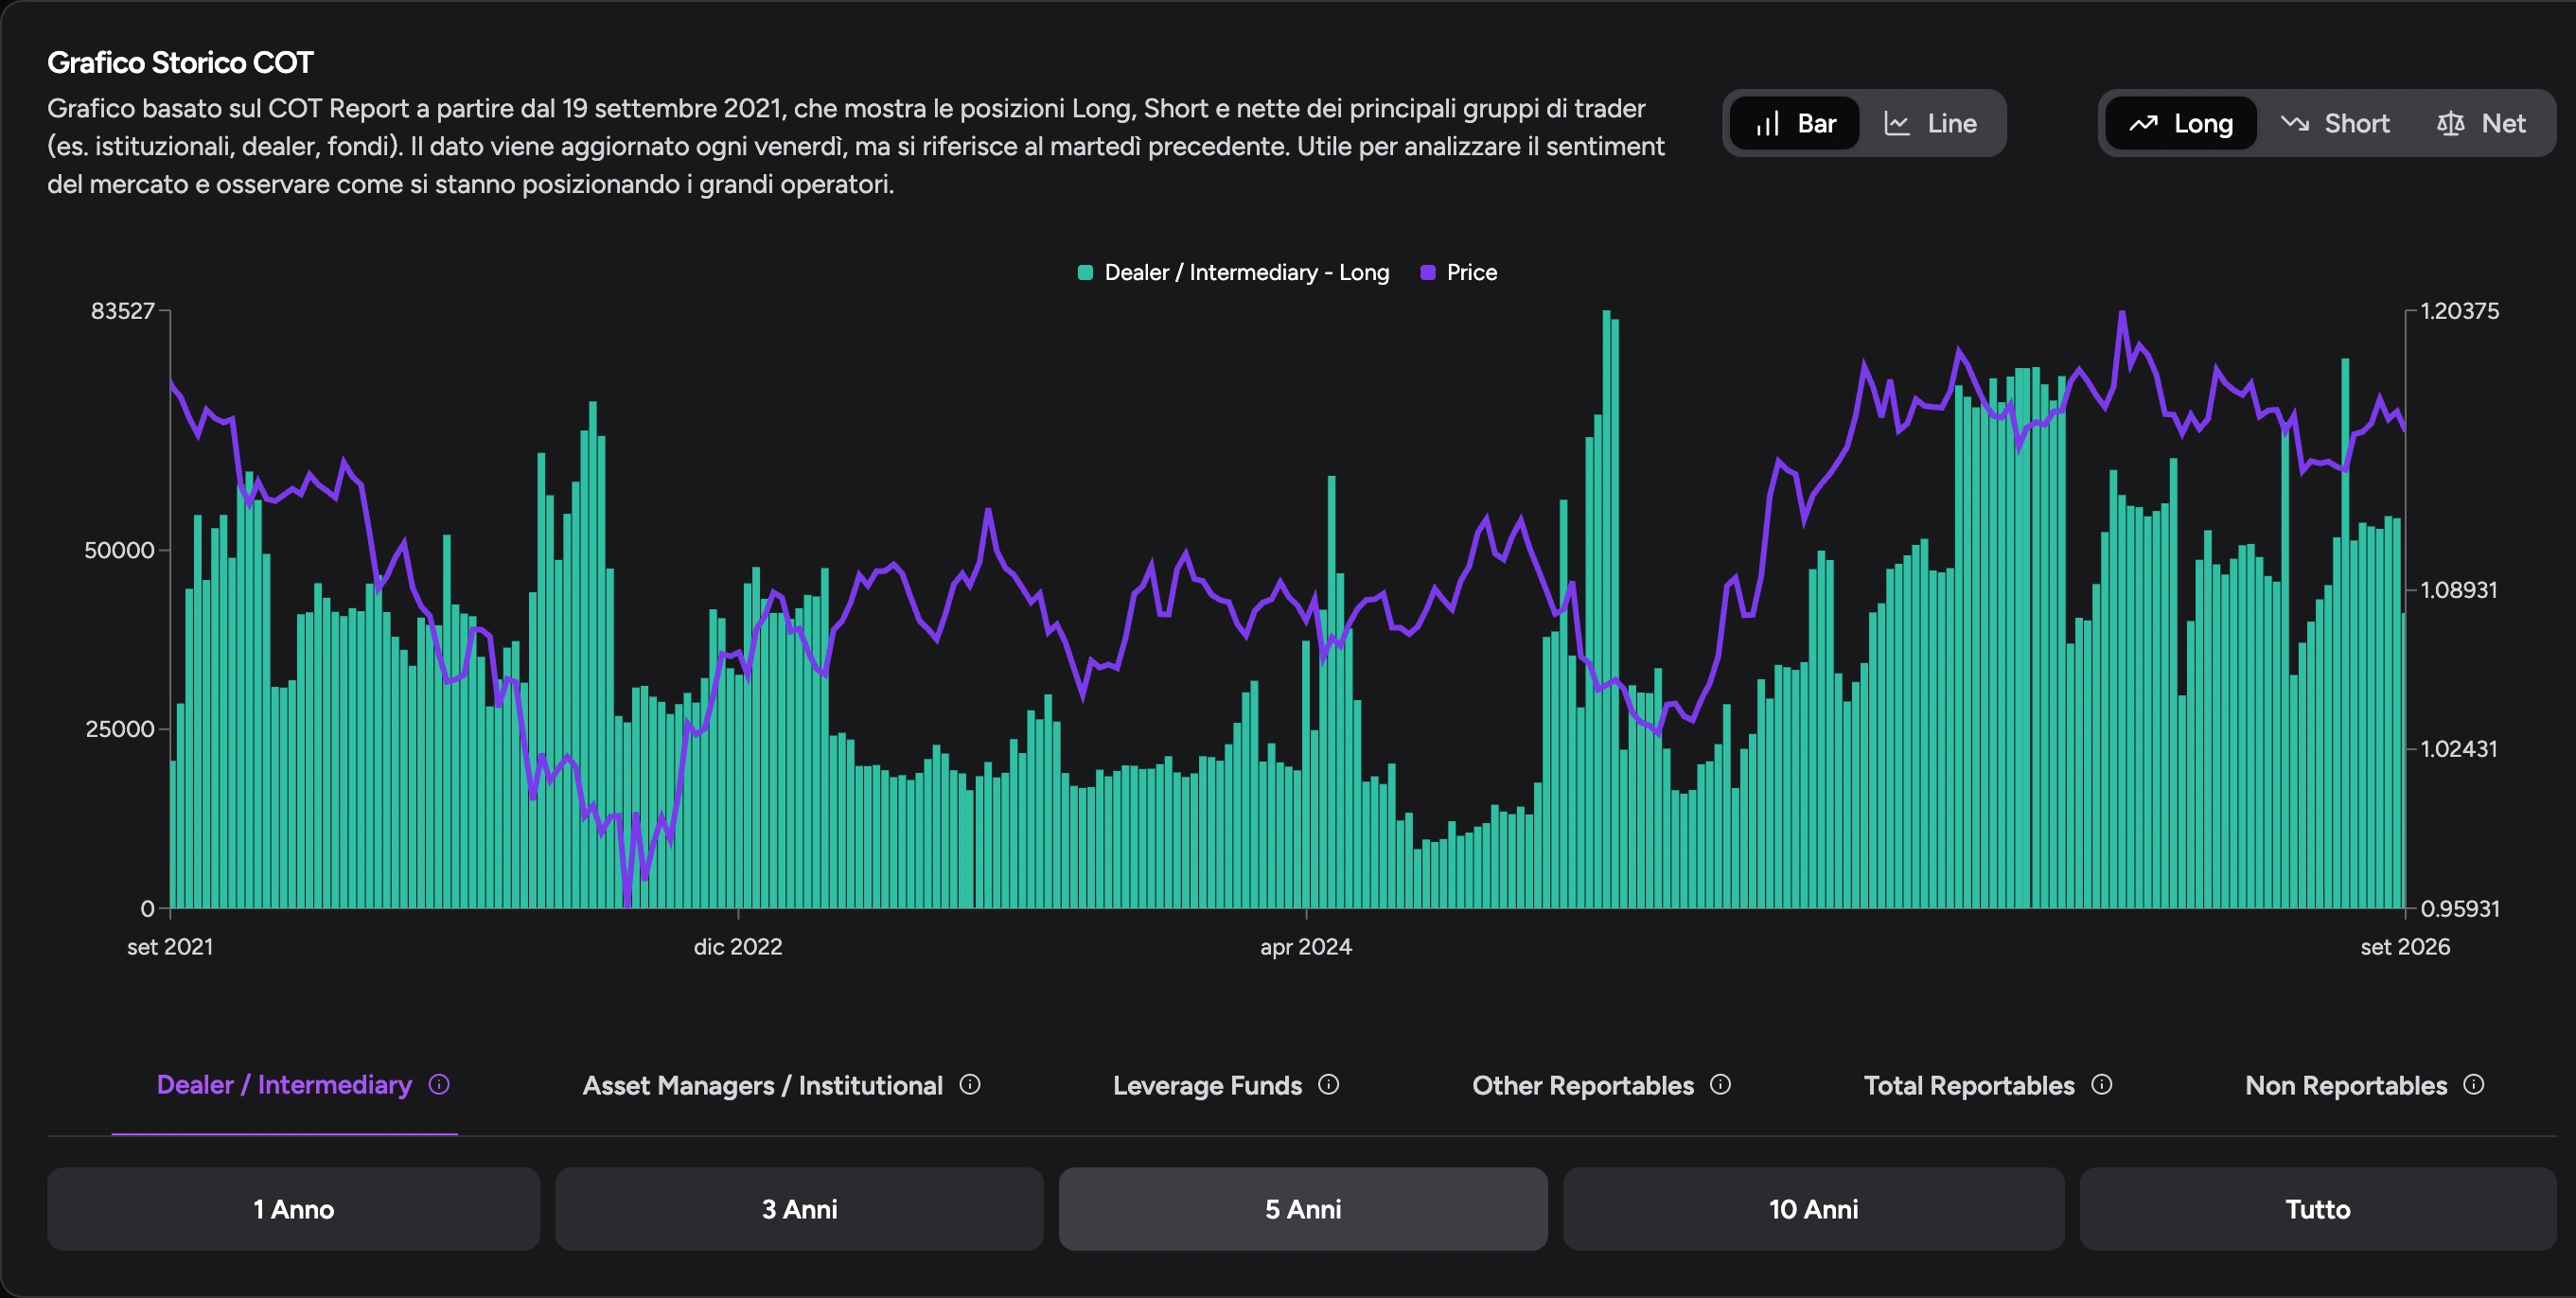Click the 1.20375 price axis value
This screenshot has width=2576, height=1298.
point(2459,311)
